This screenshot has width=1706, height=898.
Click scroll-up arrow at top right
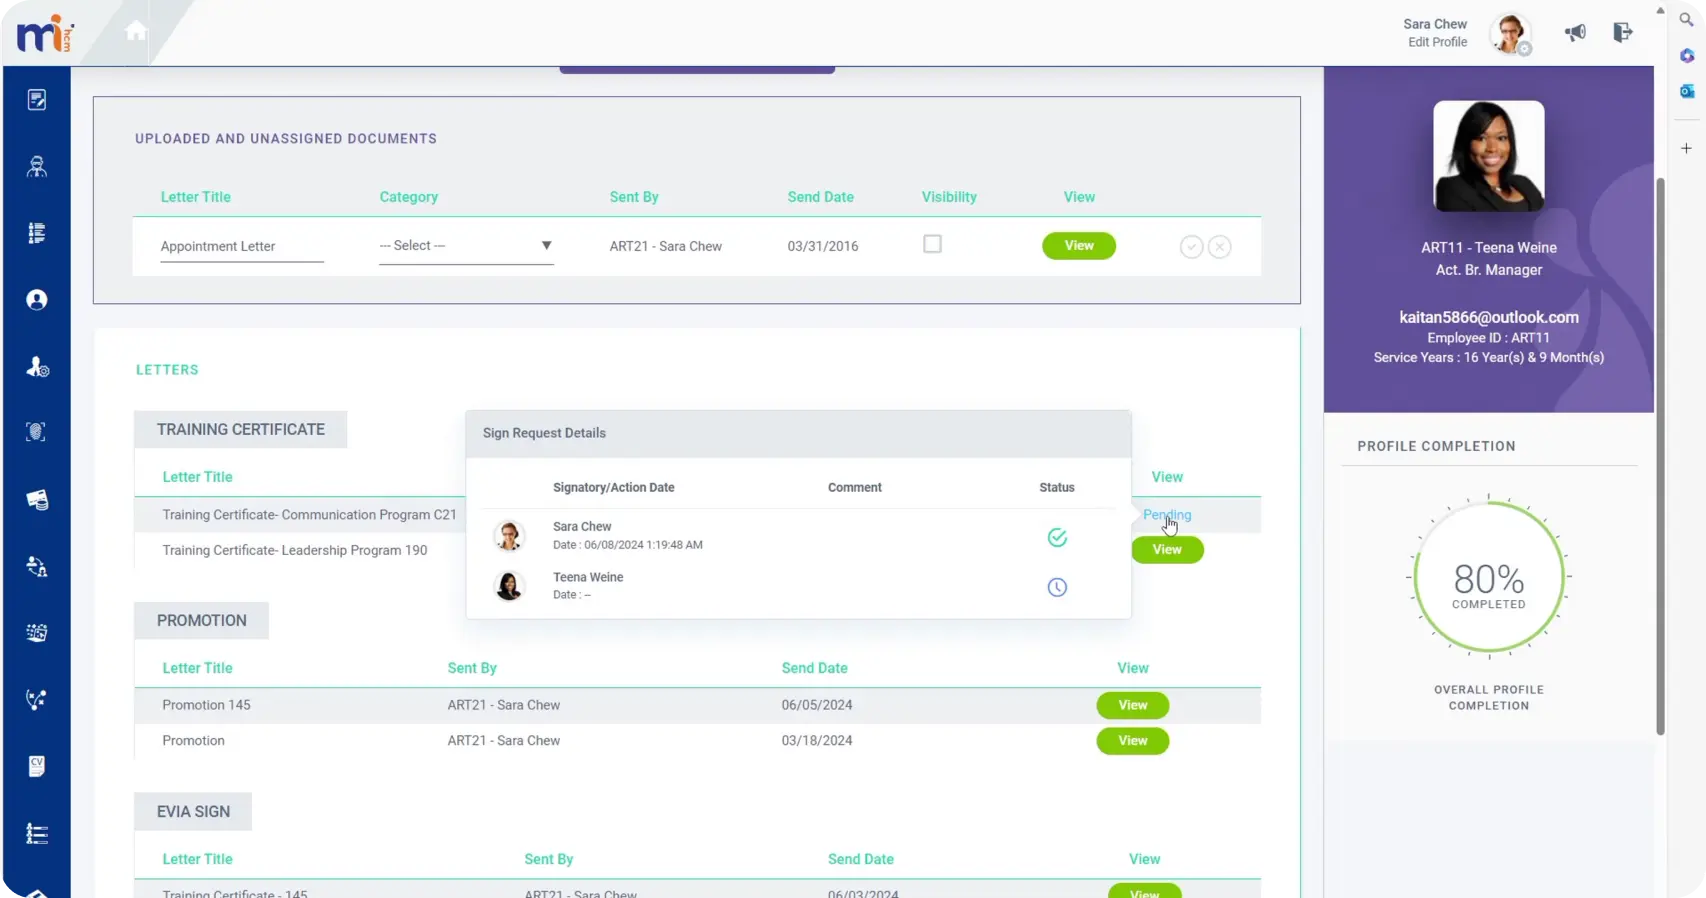coord(1660,10)
